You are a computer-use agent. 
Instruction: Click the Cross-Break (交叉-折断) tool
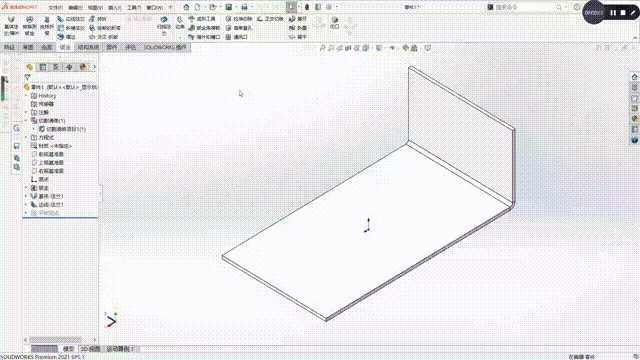point(103,37)
